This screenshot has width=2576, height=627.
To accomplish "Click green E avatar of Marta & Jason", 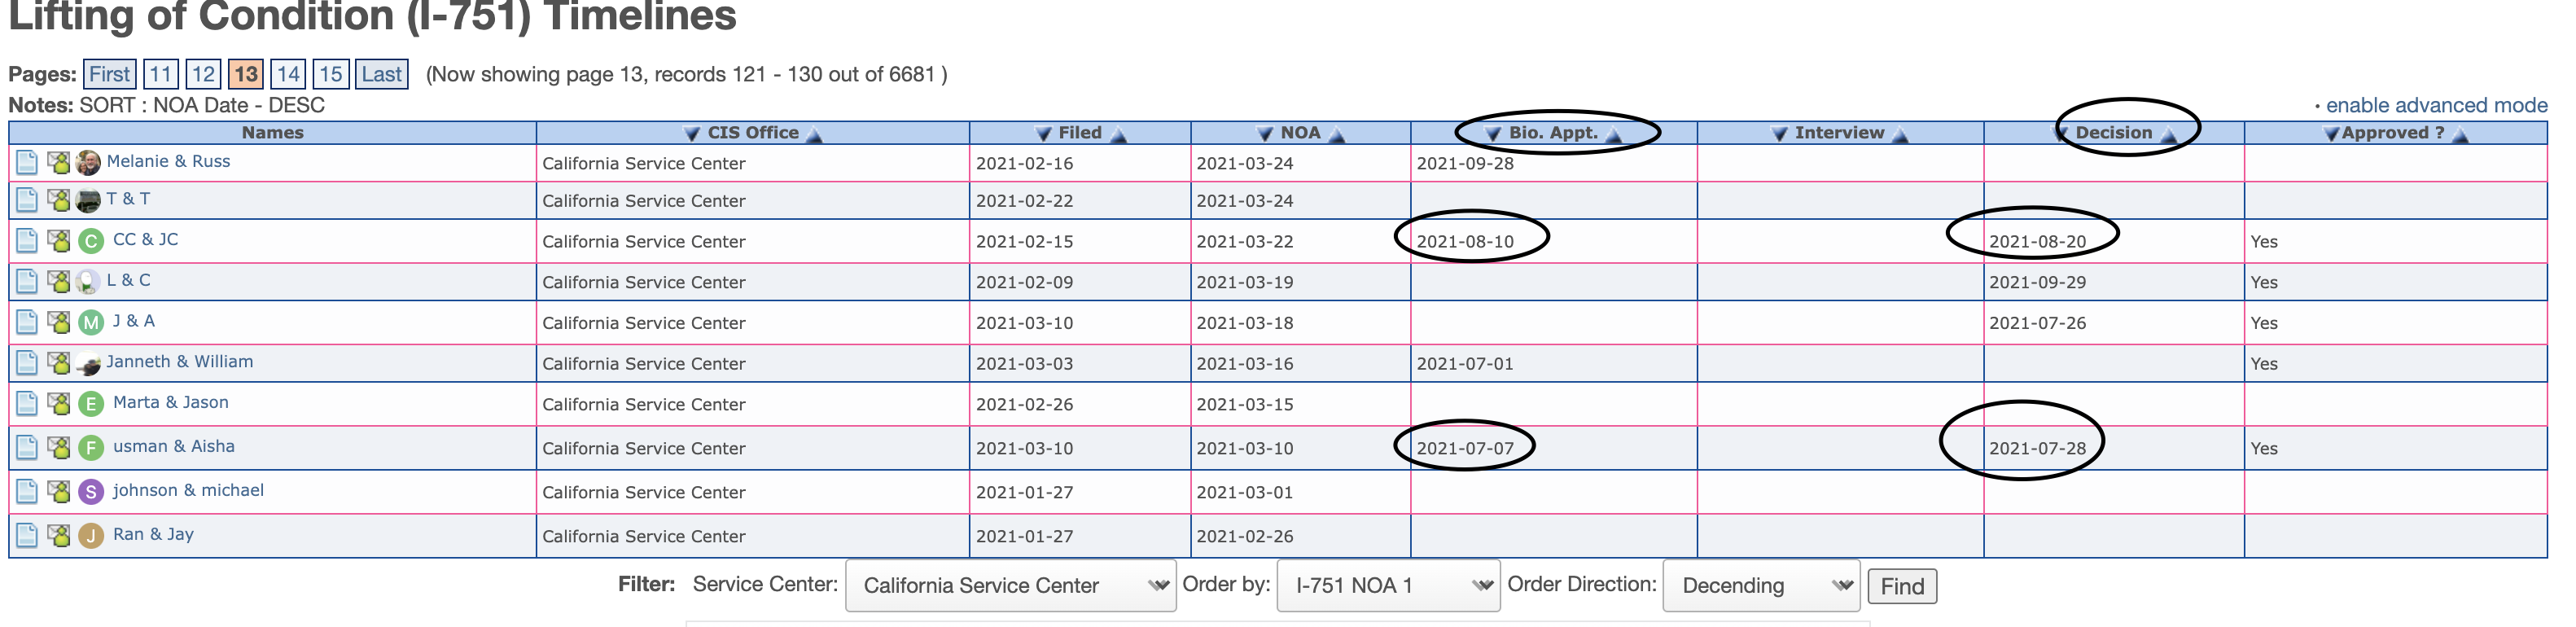I will coord(91,404).
